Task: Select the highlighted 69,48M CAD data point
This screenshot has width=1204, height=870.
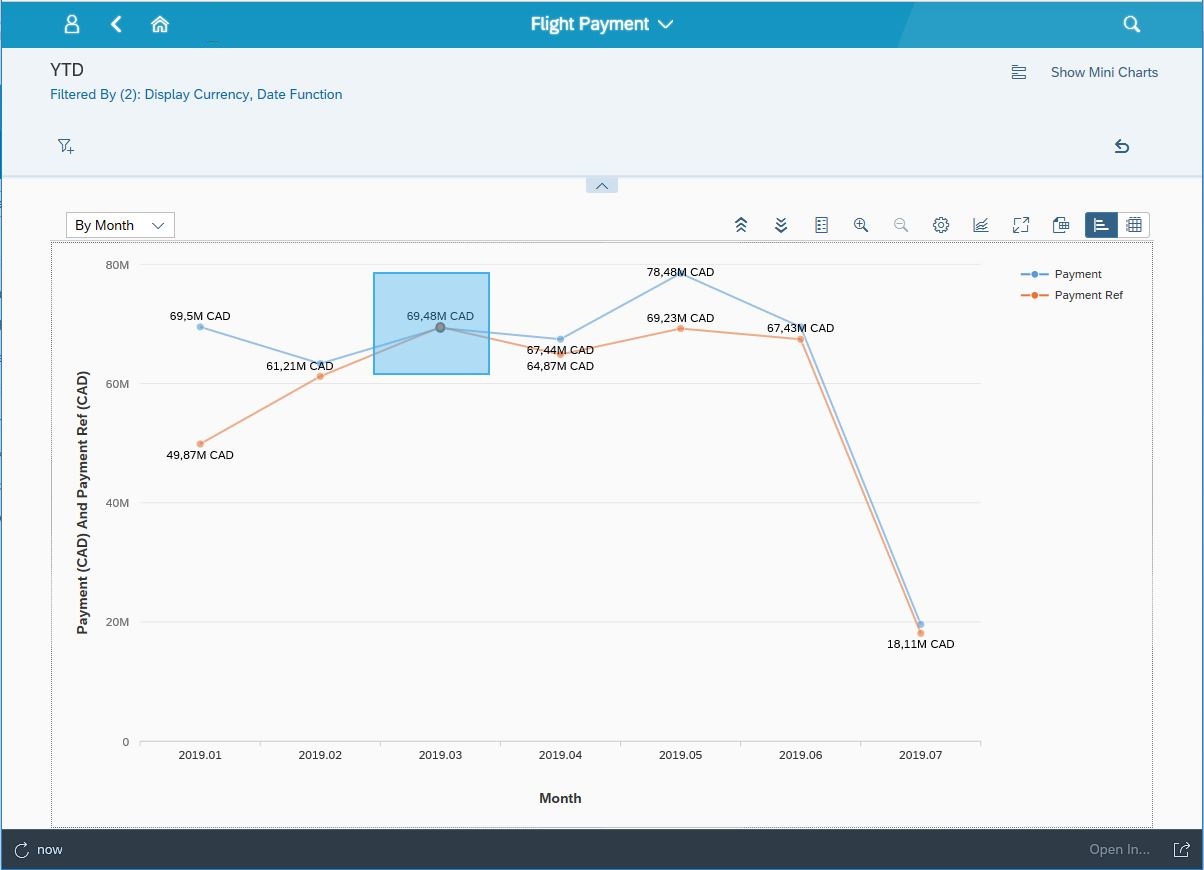Action: click(440, 327)
